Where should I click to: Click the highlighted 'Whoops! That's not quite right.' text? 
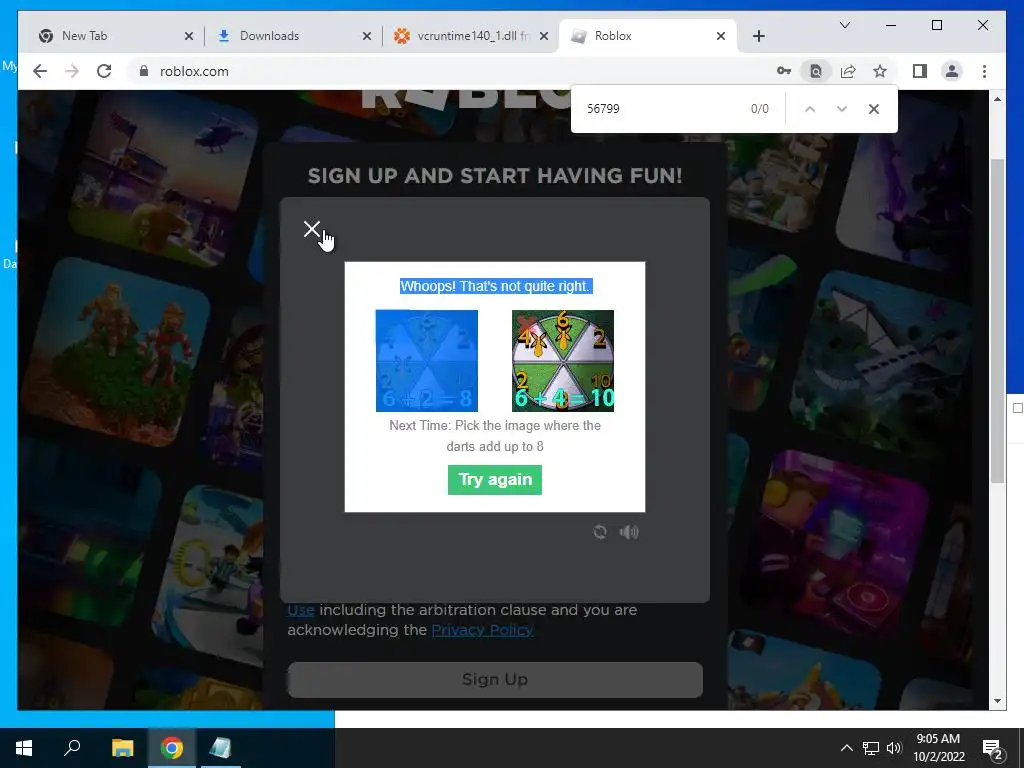[496, 286]
